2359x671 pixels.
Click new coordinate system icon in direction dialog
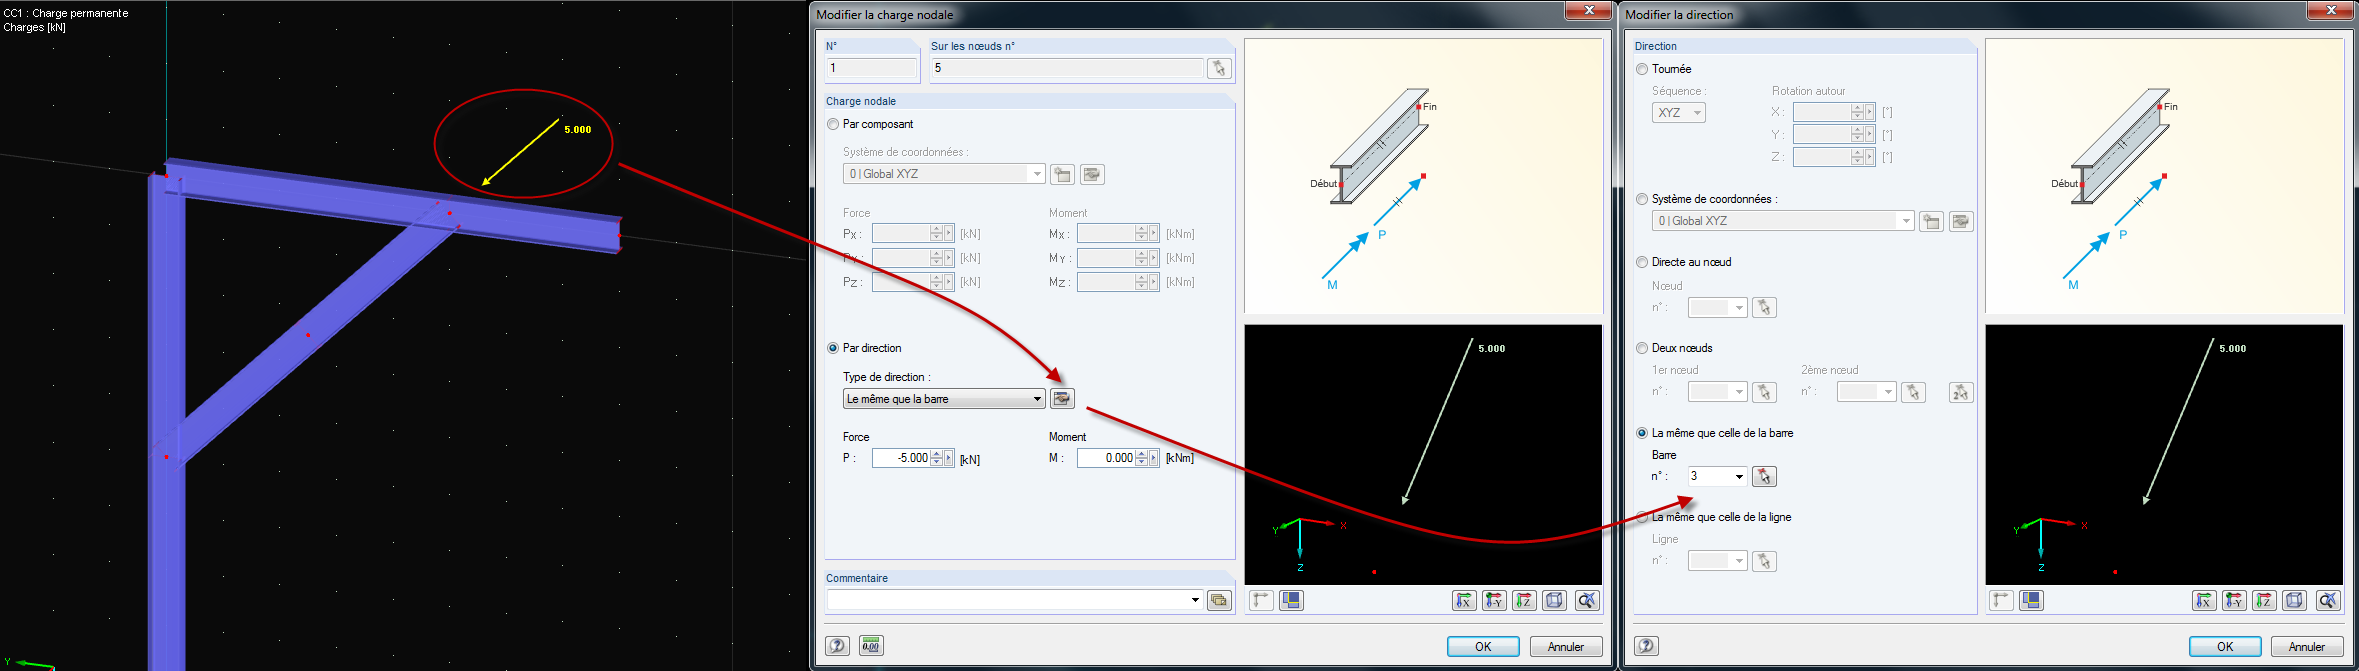point(1931,221)
